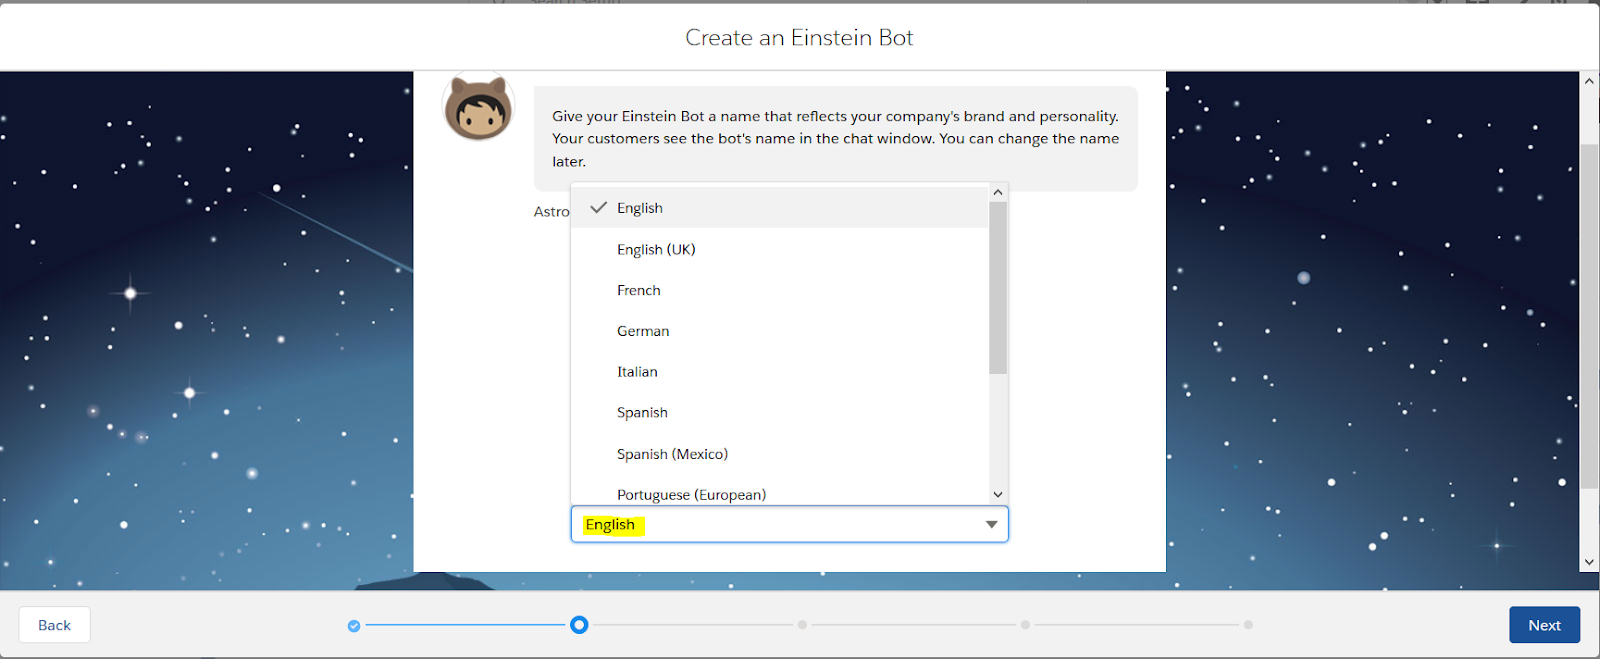Open the language combo box showing English
The width and height of the screenshot is (1600, 659).
pyautogui.click(x=789, y=524)
